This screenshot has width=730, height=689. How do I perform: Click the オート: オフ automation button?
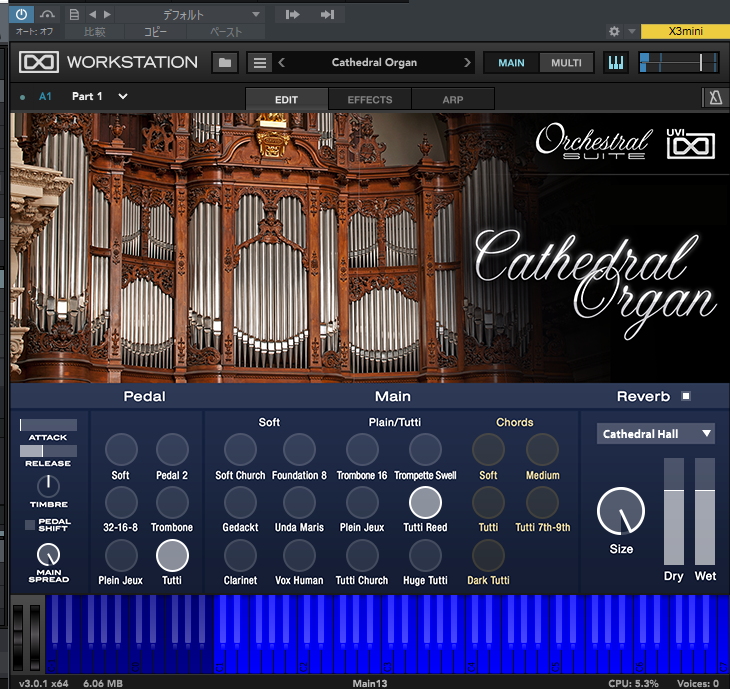(34, 32)
